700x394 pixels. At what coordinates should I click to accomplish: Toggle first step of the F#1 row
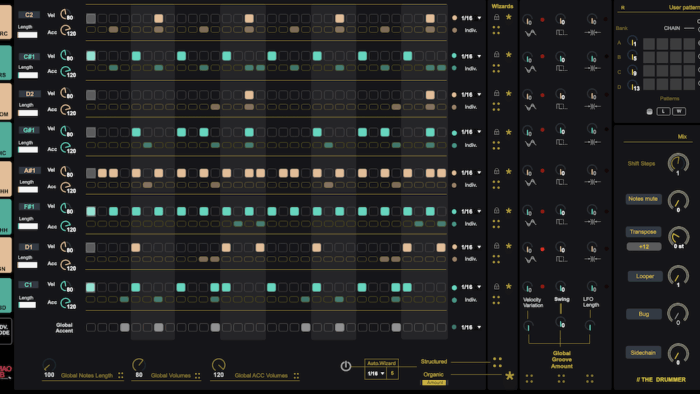point(91,211)
